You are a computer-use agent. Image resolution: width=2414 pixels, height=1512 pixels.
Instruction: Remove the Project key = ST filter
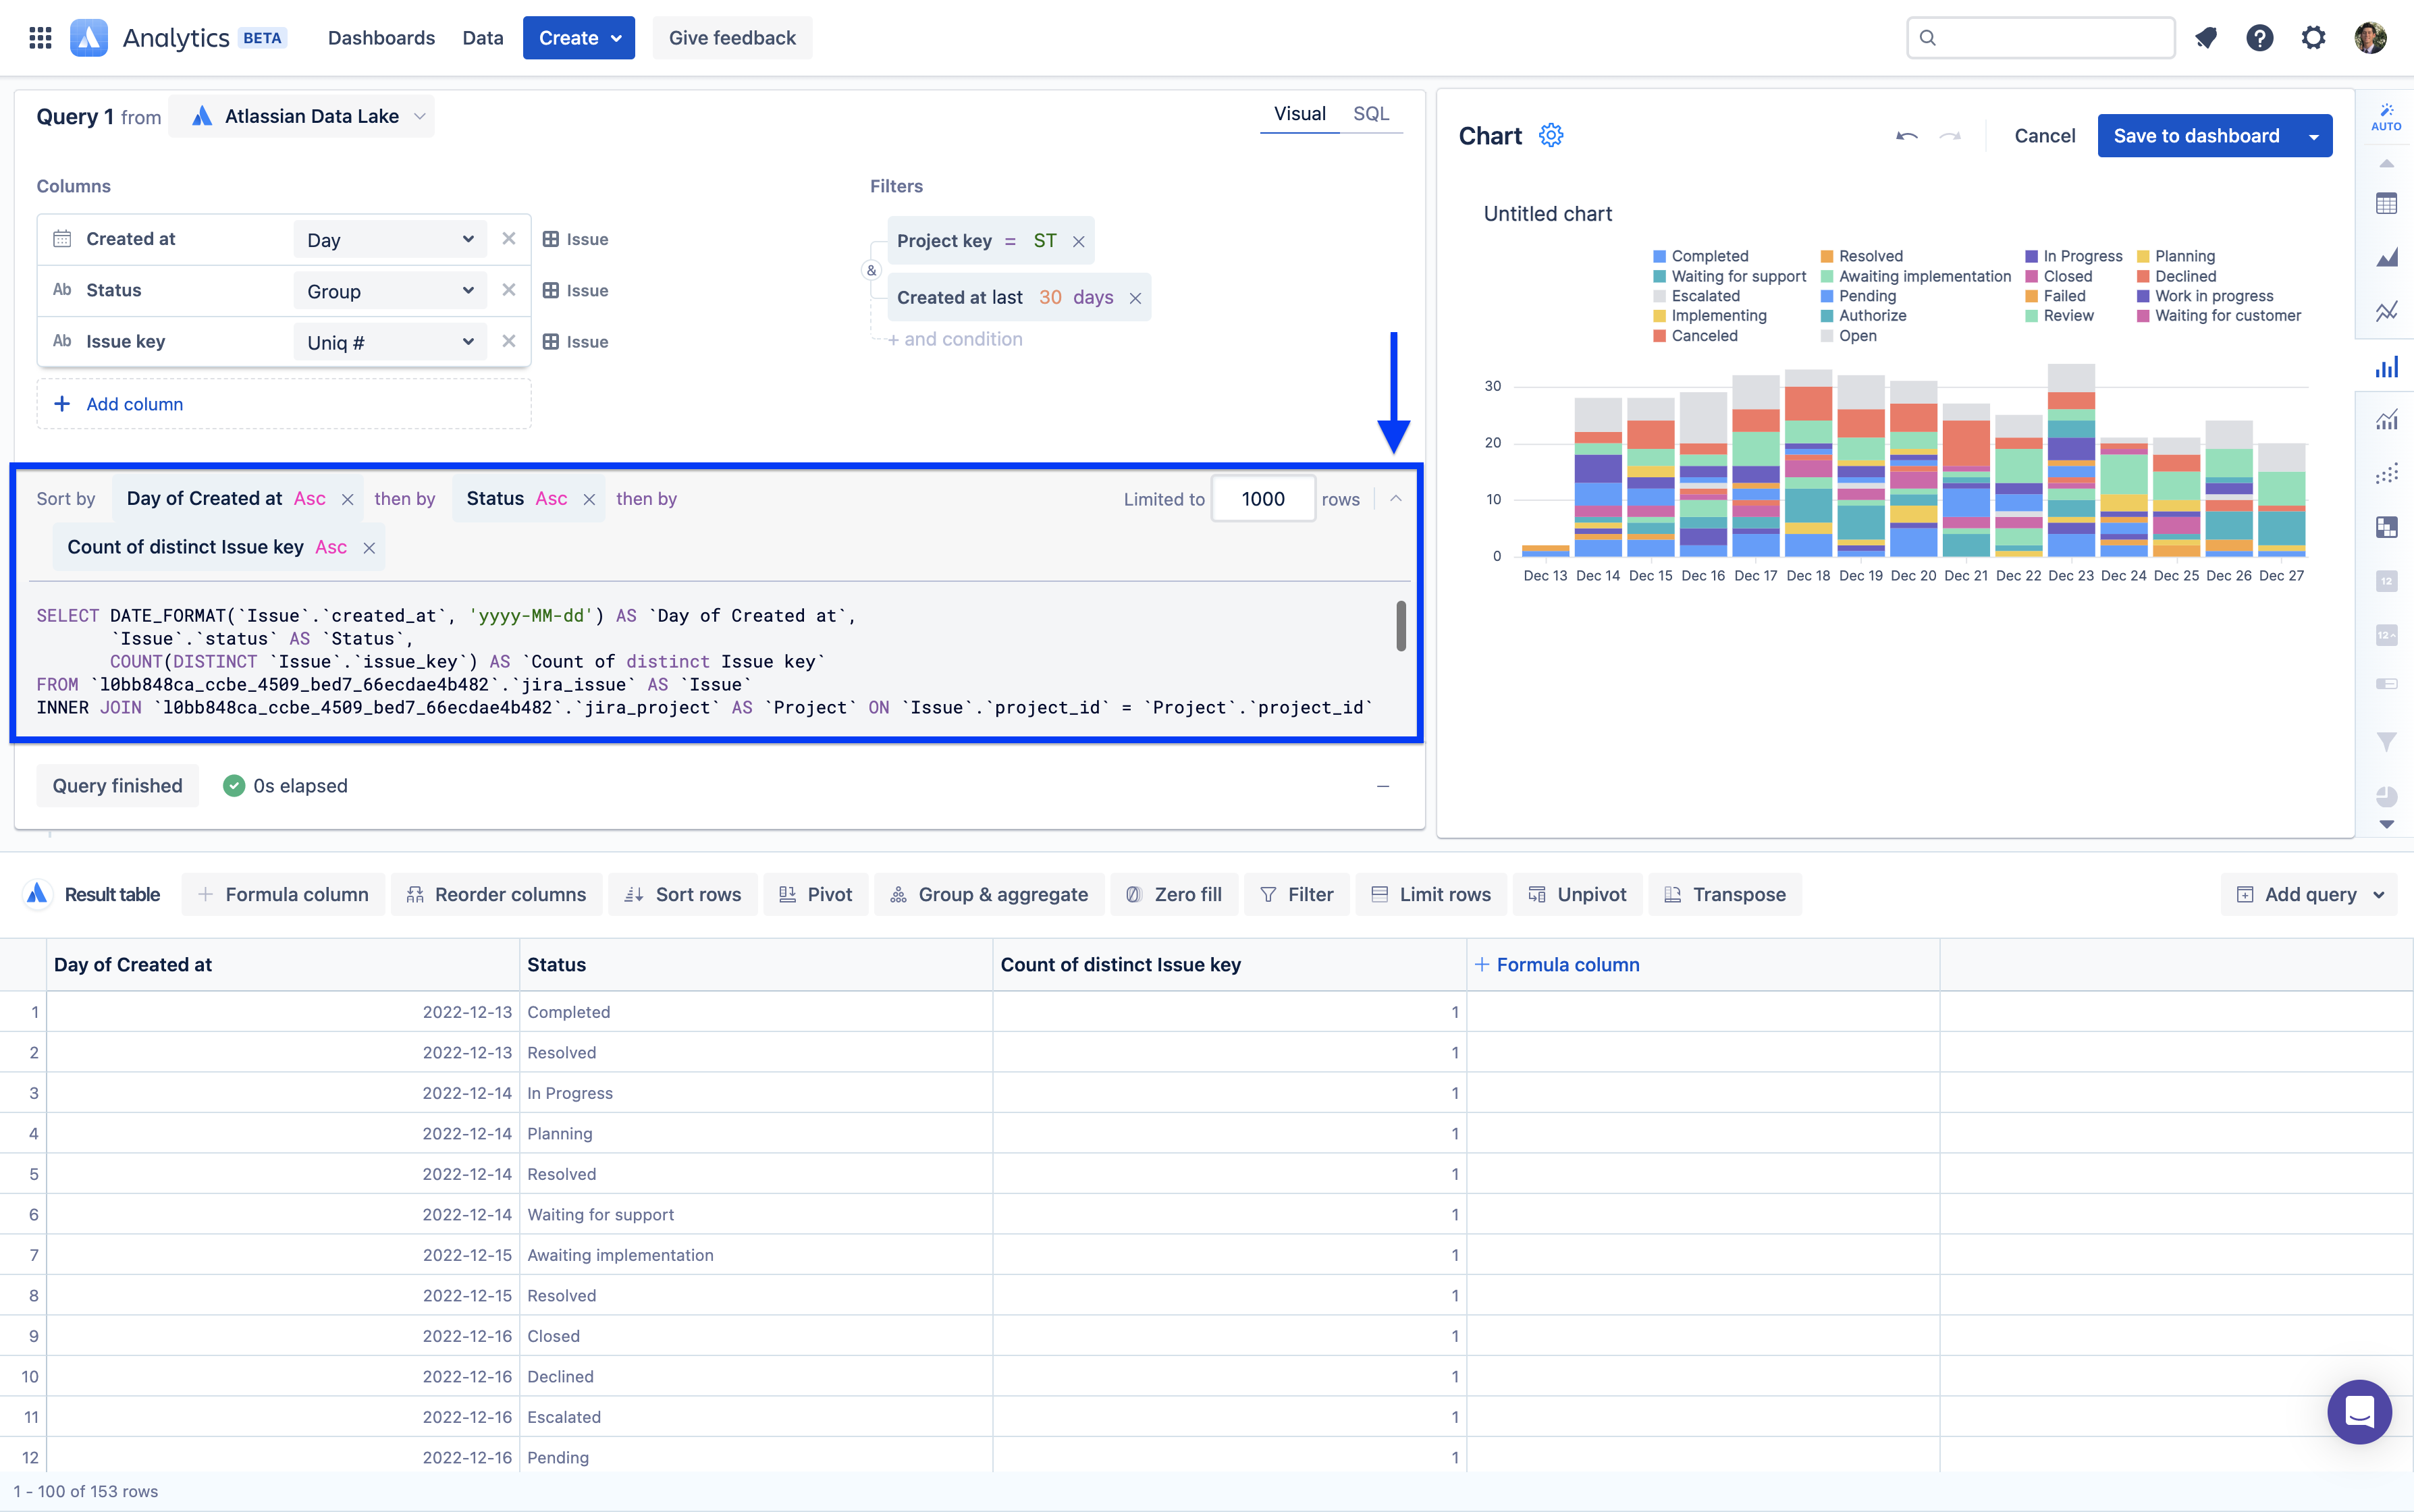[x=1078, y=241]
